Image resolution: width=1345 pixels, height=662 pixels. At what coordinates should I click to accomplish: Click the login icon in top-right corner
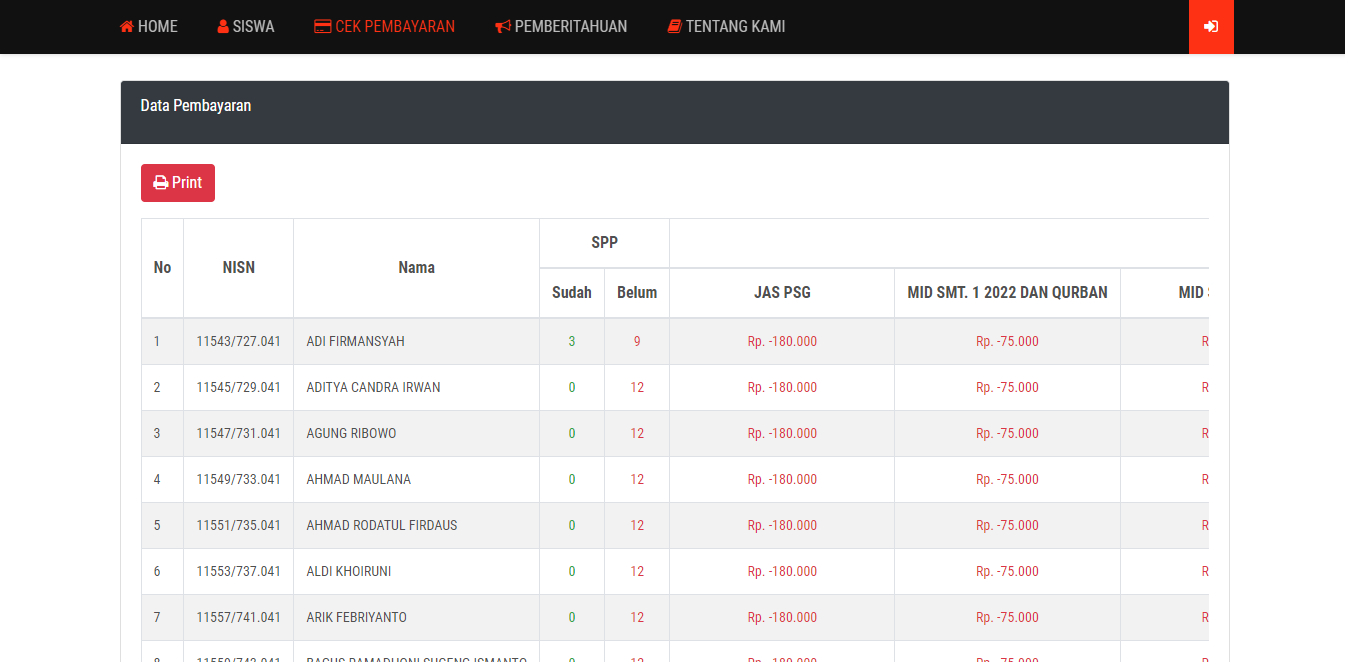(1210, 27)
